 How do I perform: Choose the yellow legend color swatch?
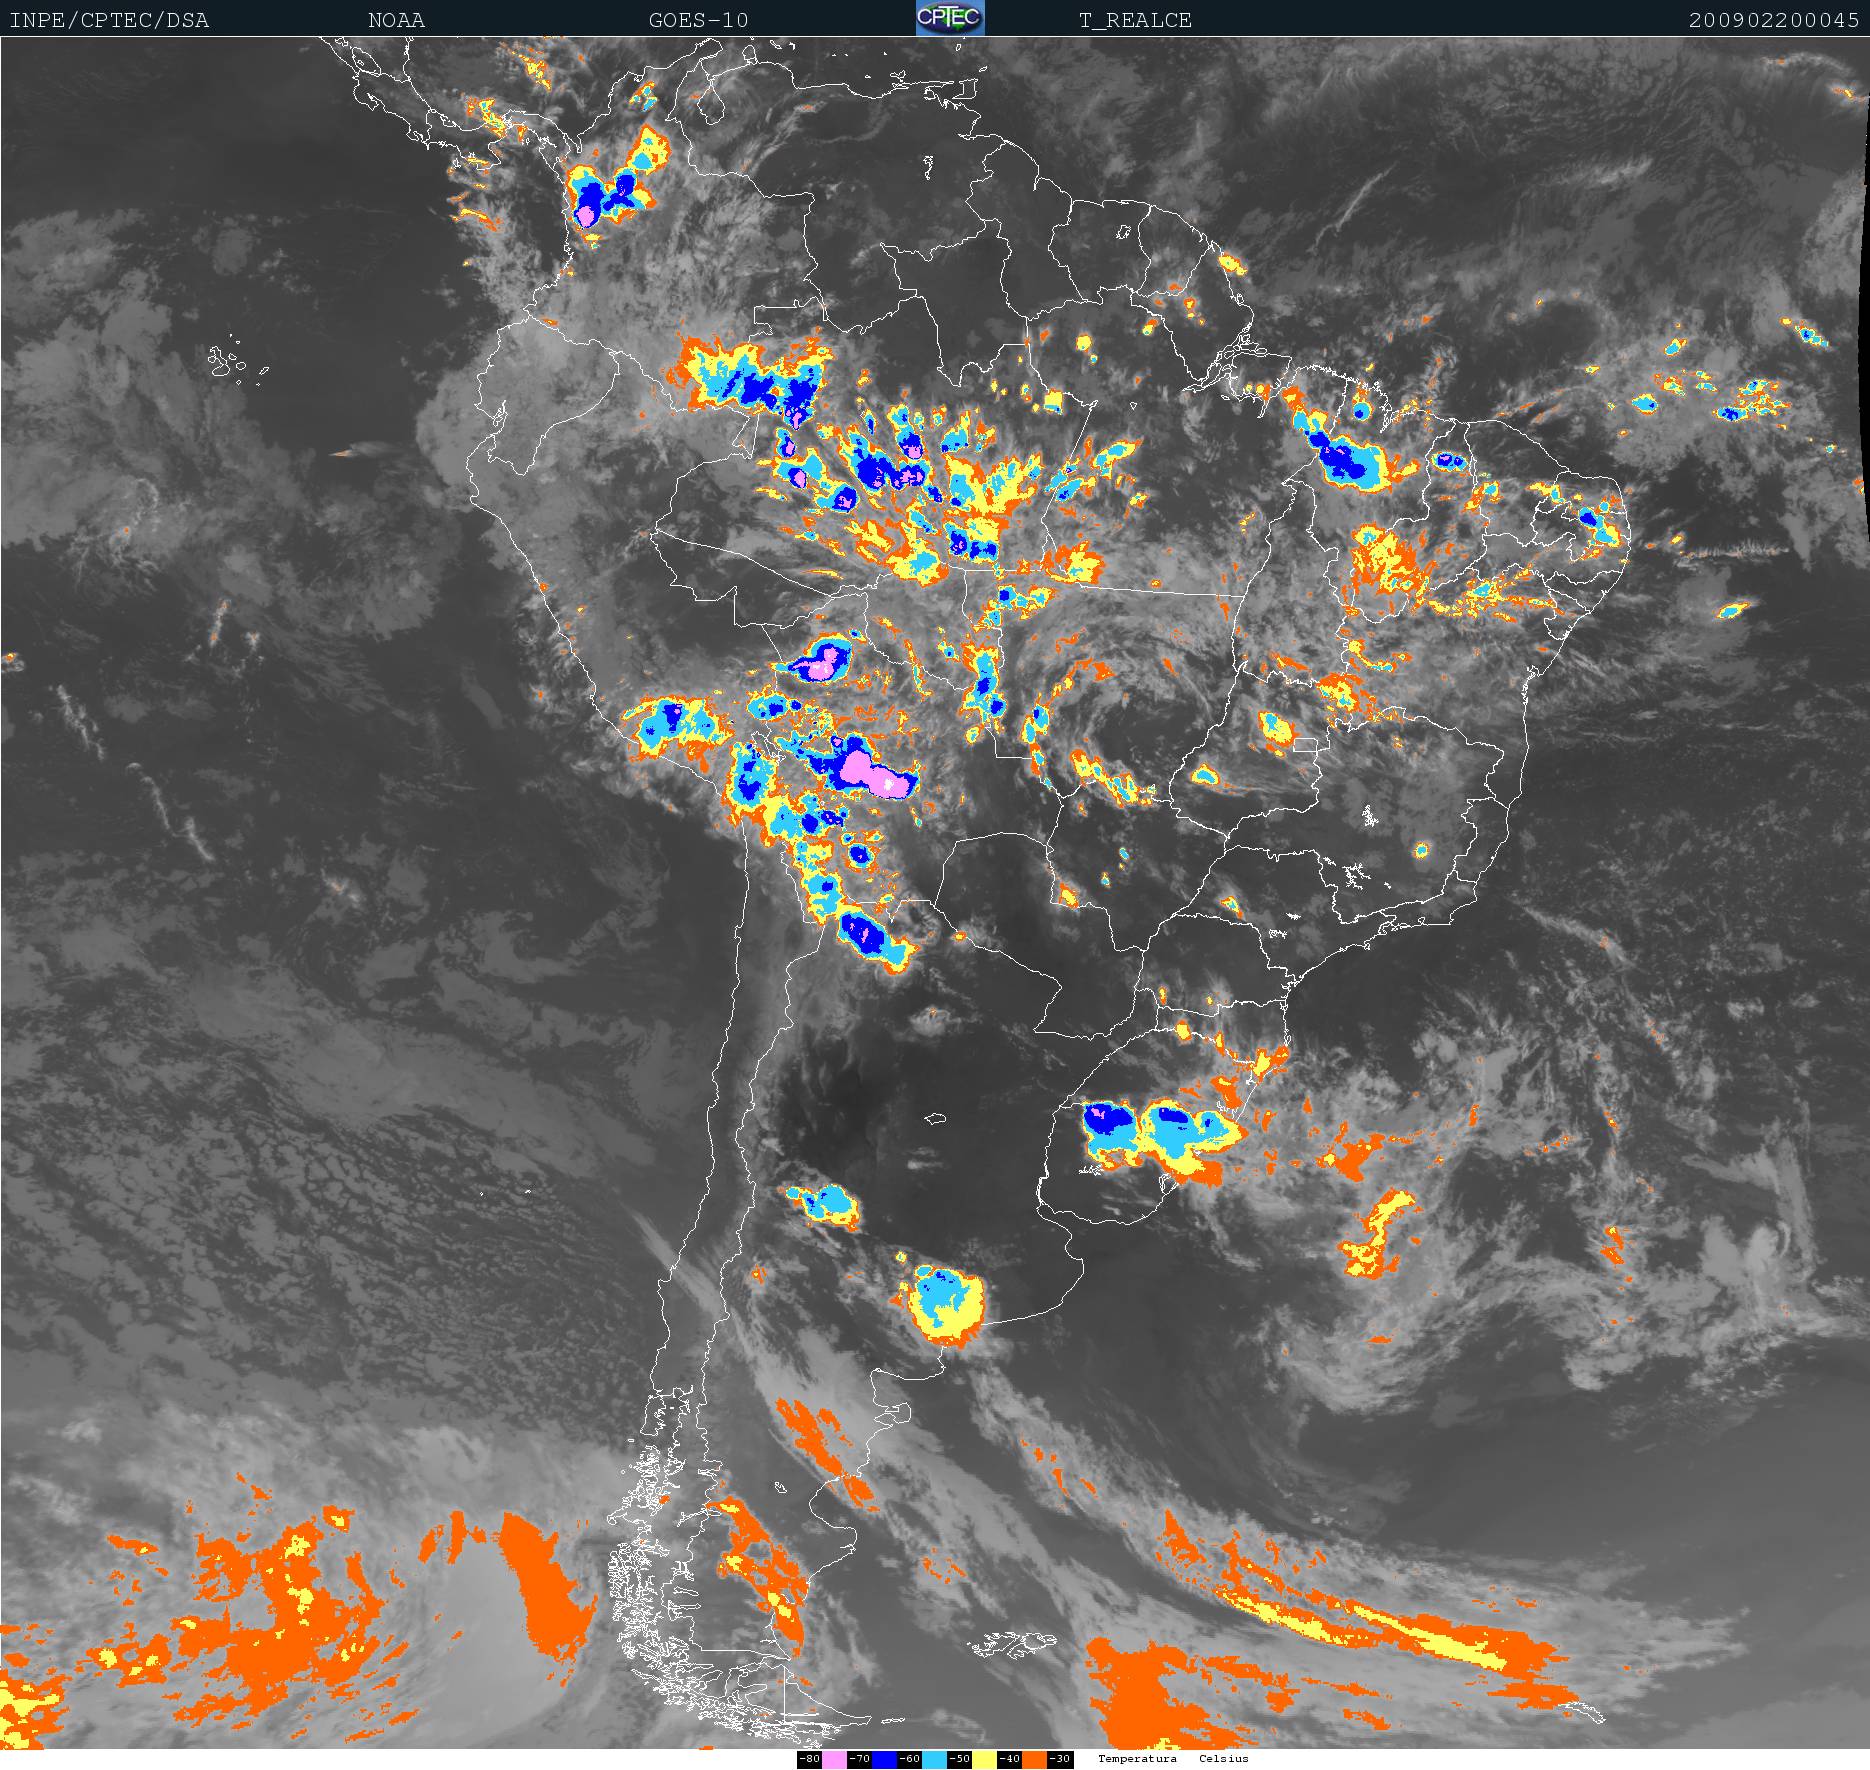pos(984,1759)
